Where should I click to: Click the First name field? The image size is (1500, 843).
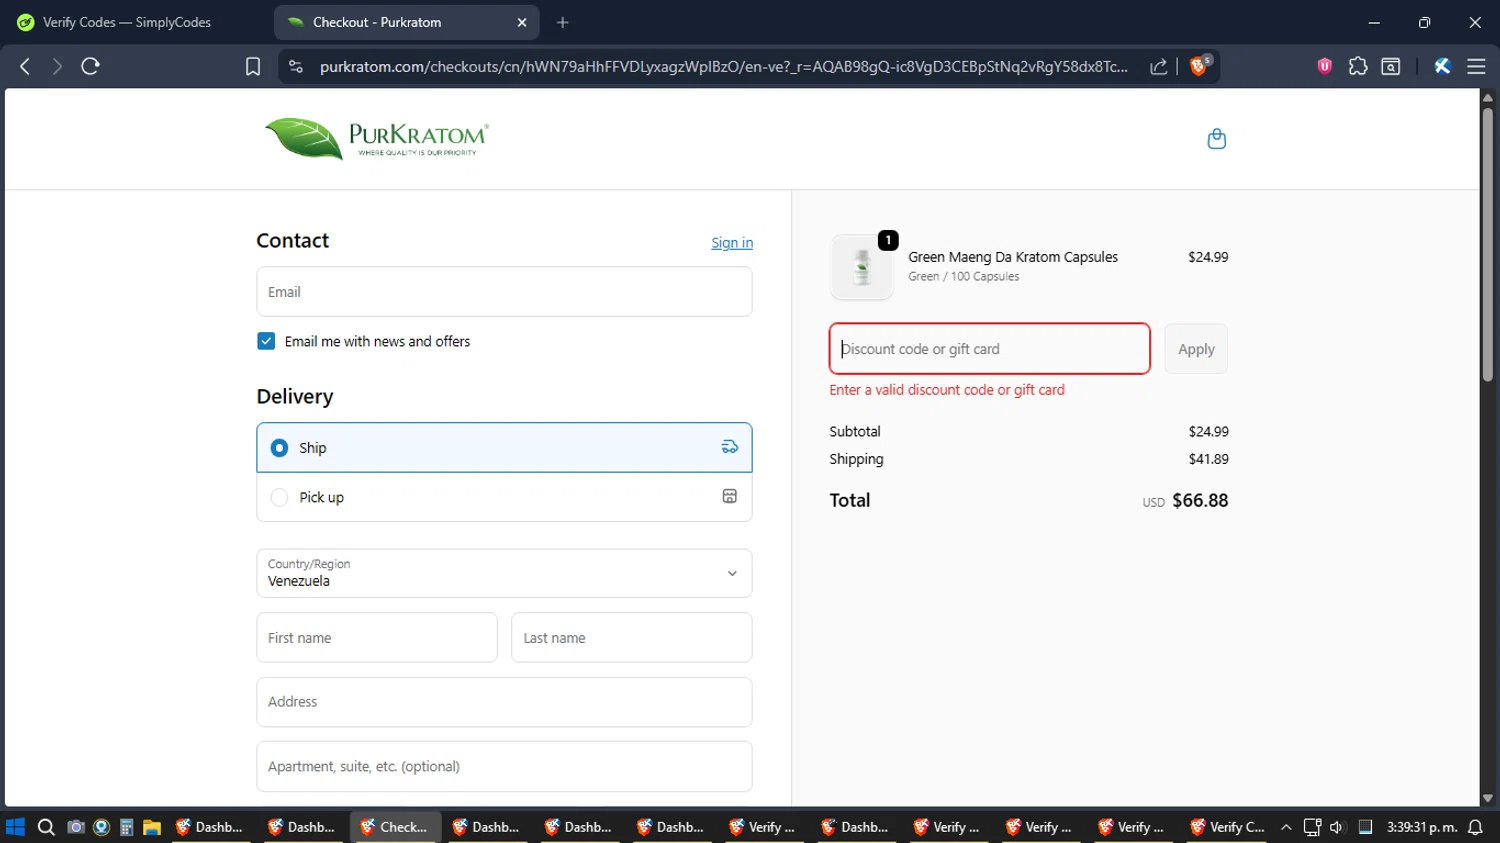[377, 637]
